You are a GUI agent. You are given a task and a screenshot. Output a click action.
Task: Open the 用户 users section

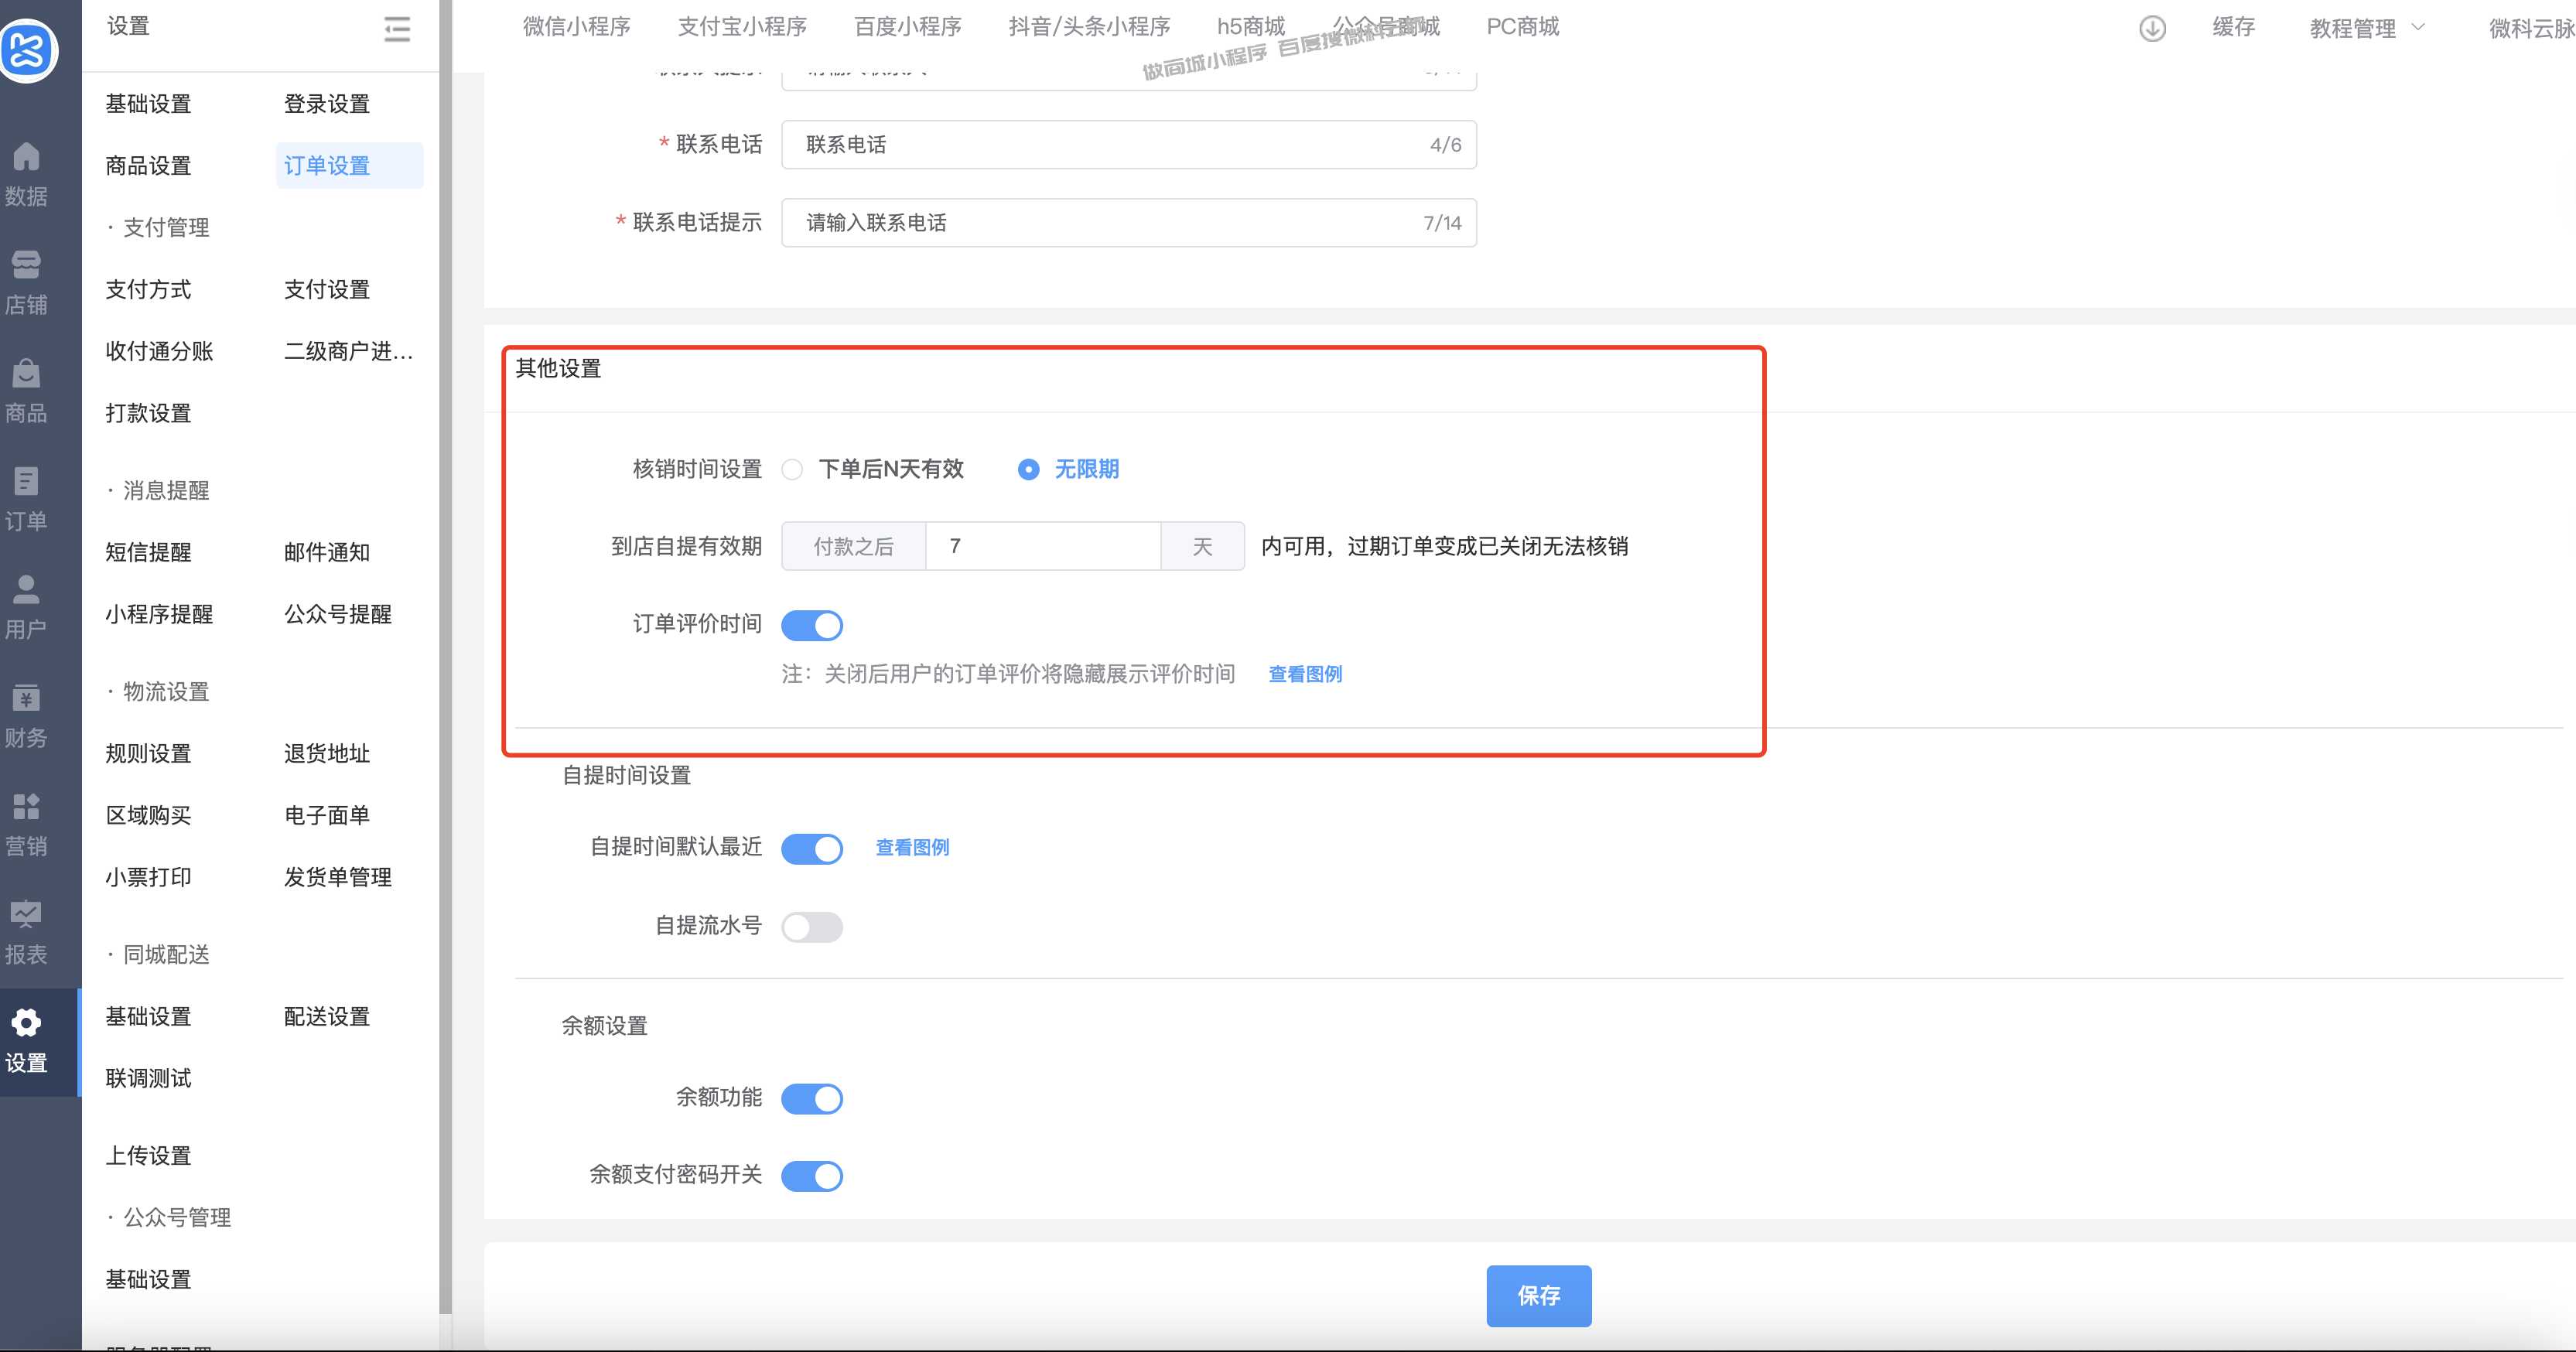point(26,608)
